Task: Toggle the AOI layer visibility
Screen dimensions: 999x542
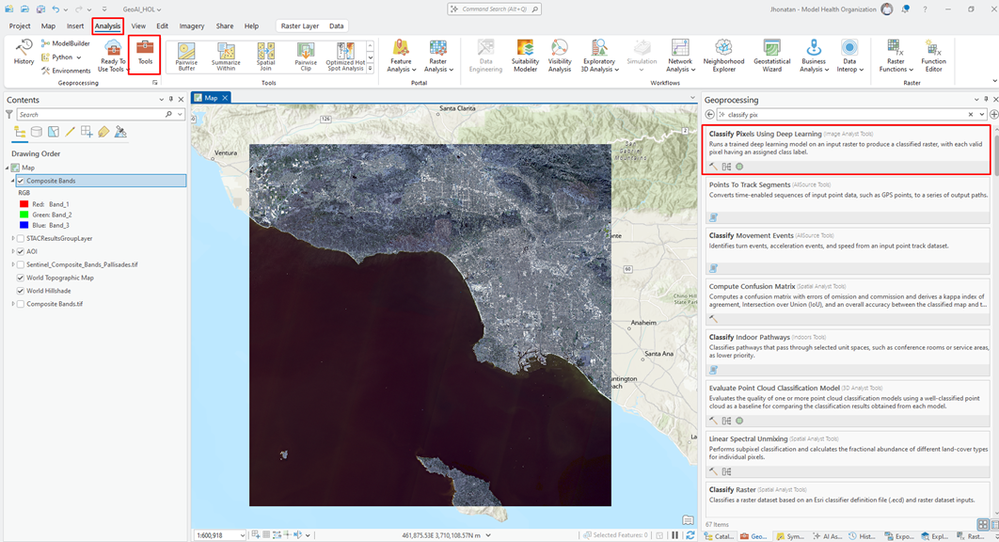Action: pyautogui.click(x=20, y=252)
